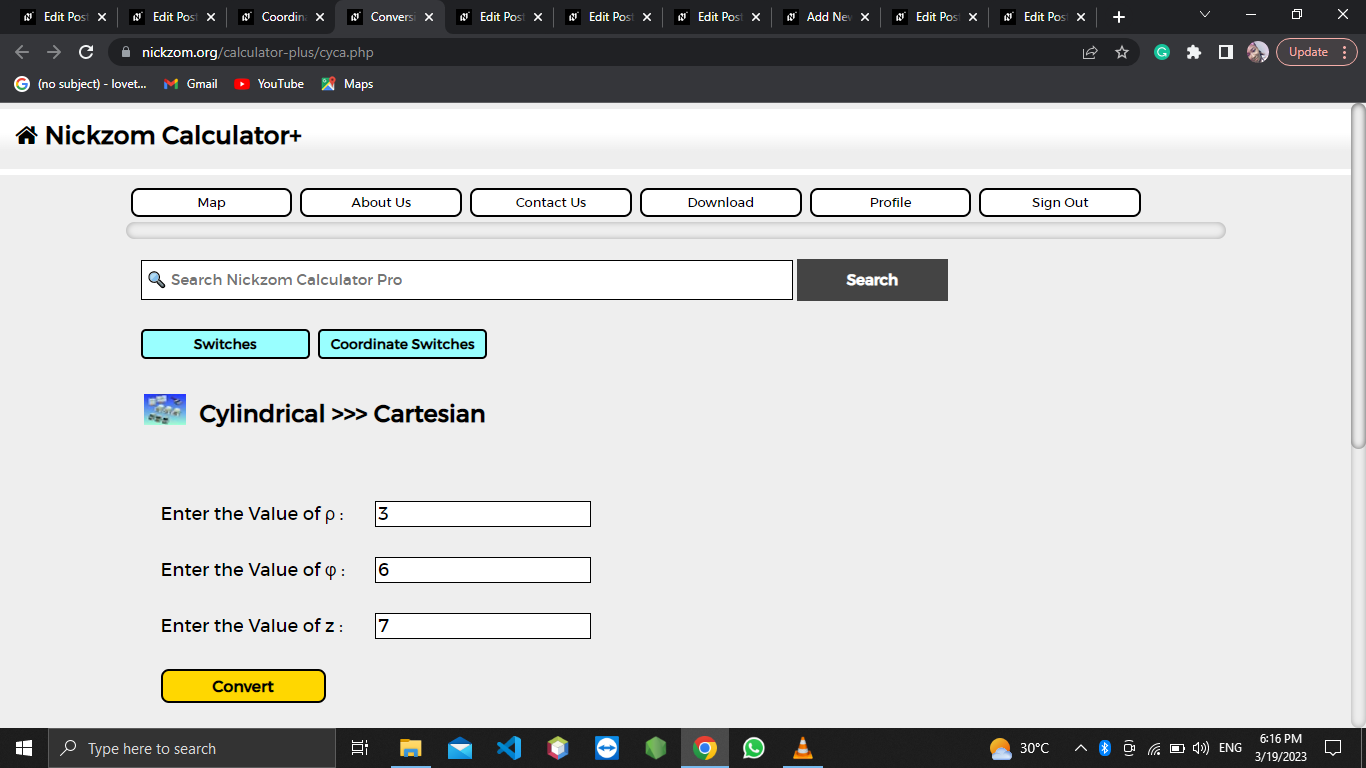Click the Nickzom home icon
1366x768 pixels.
point(27,136)
